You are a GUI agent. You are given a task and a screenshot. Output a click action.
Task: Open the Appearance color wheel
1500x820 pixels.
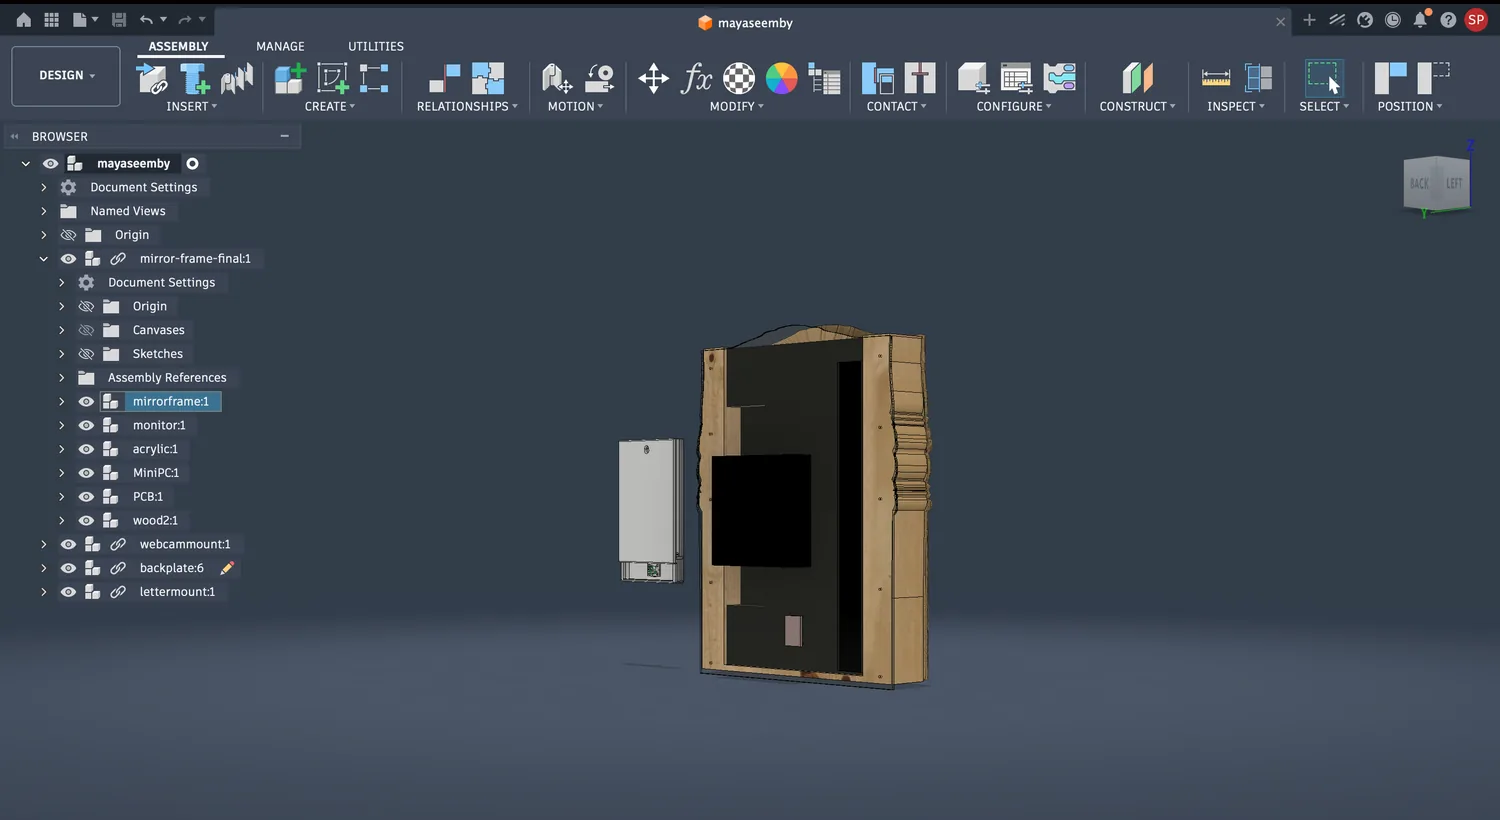(x=781, y=78)
